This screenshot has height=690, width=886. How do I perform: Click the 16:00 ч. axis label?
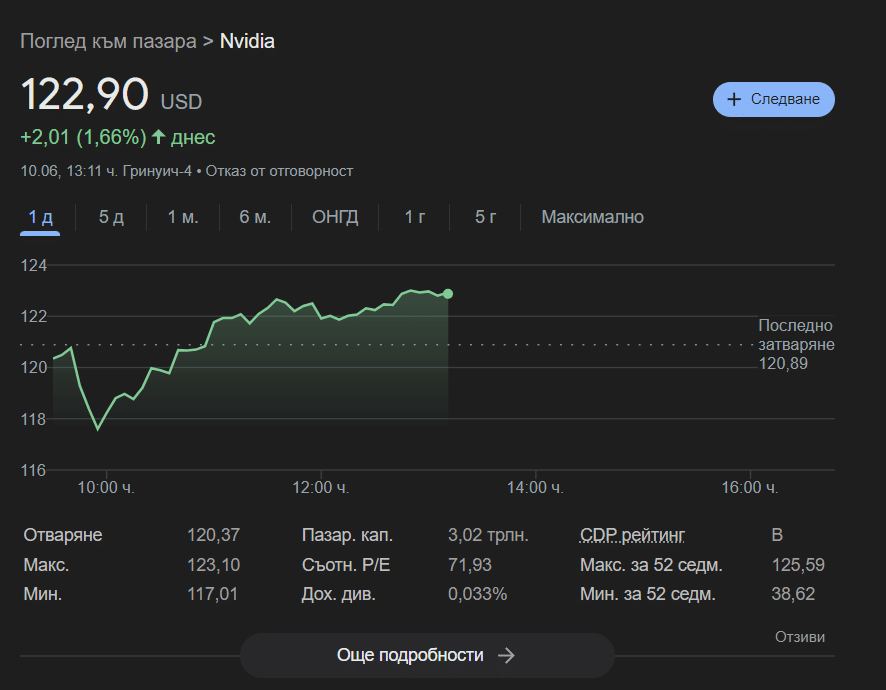tap(750, 488)
